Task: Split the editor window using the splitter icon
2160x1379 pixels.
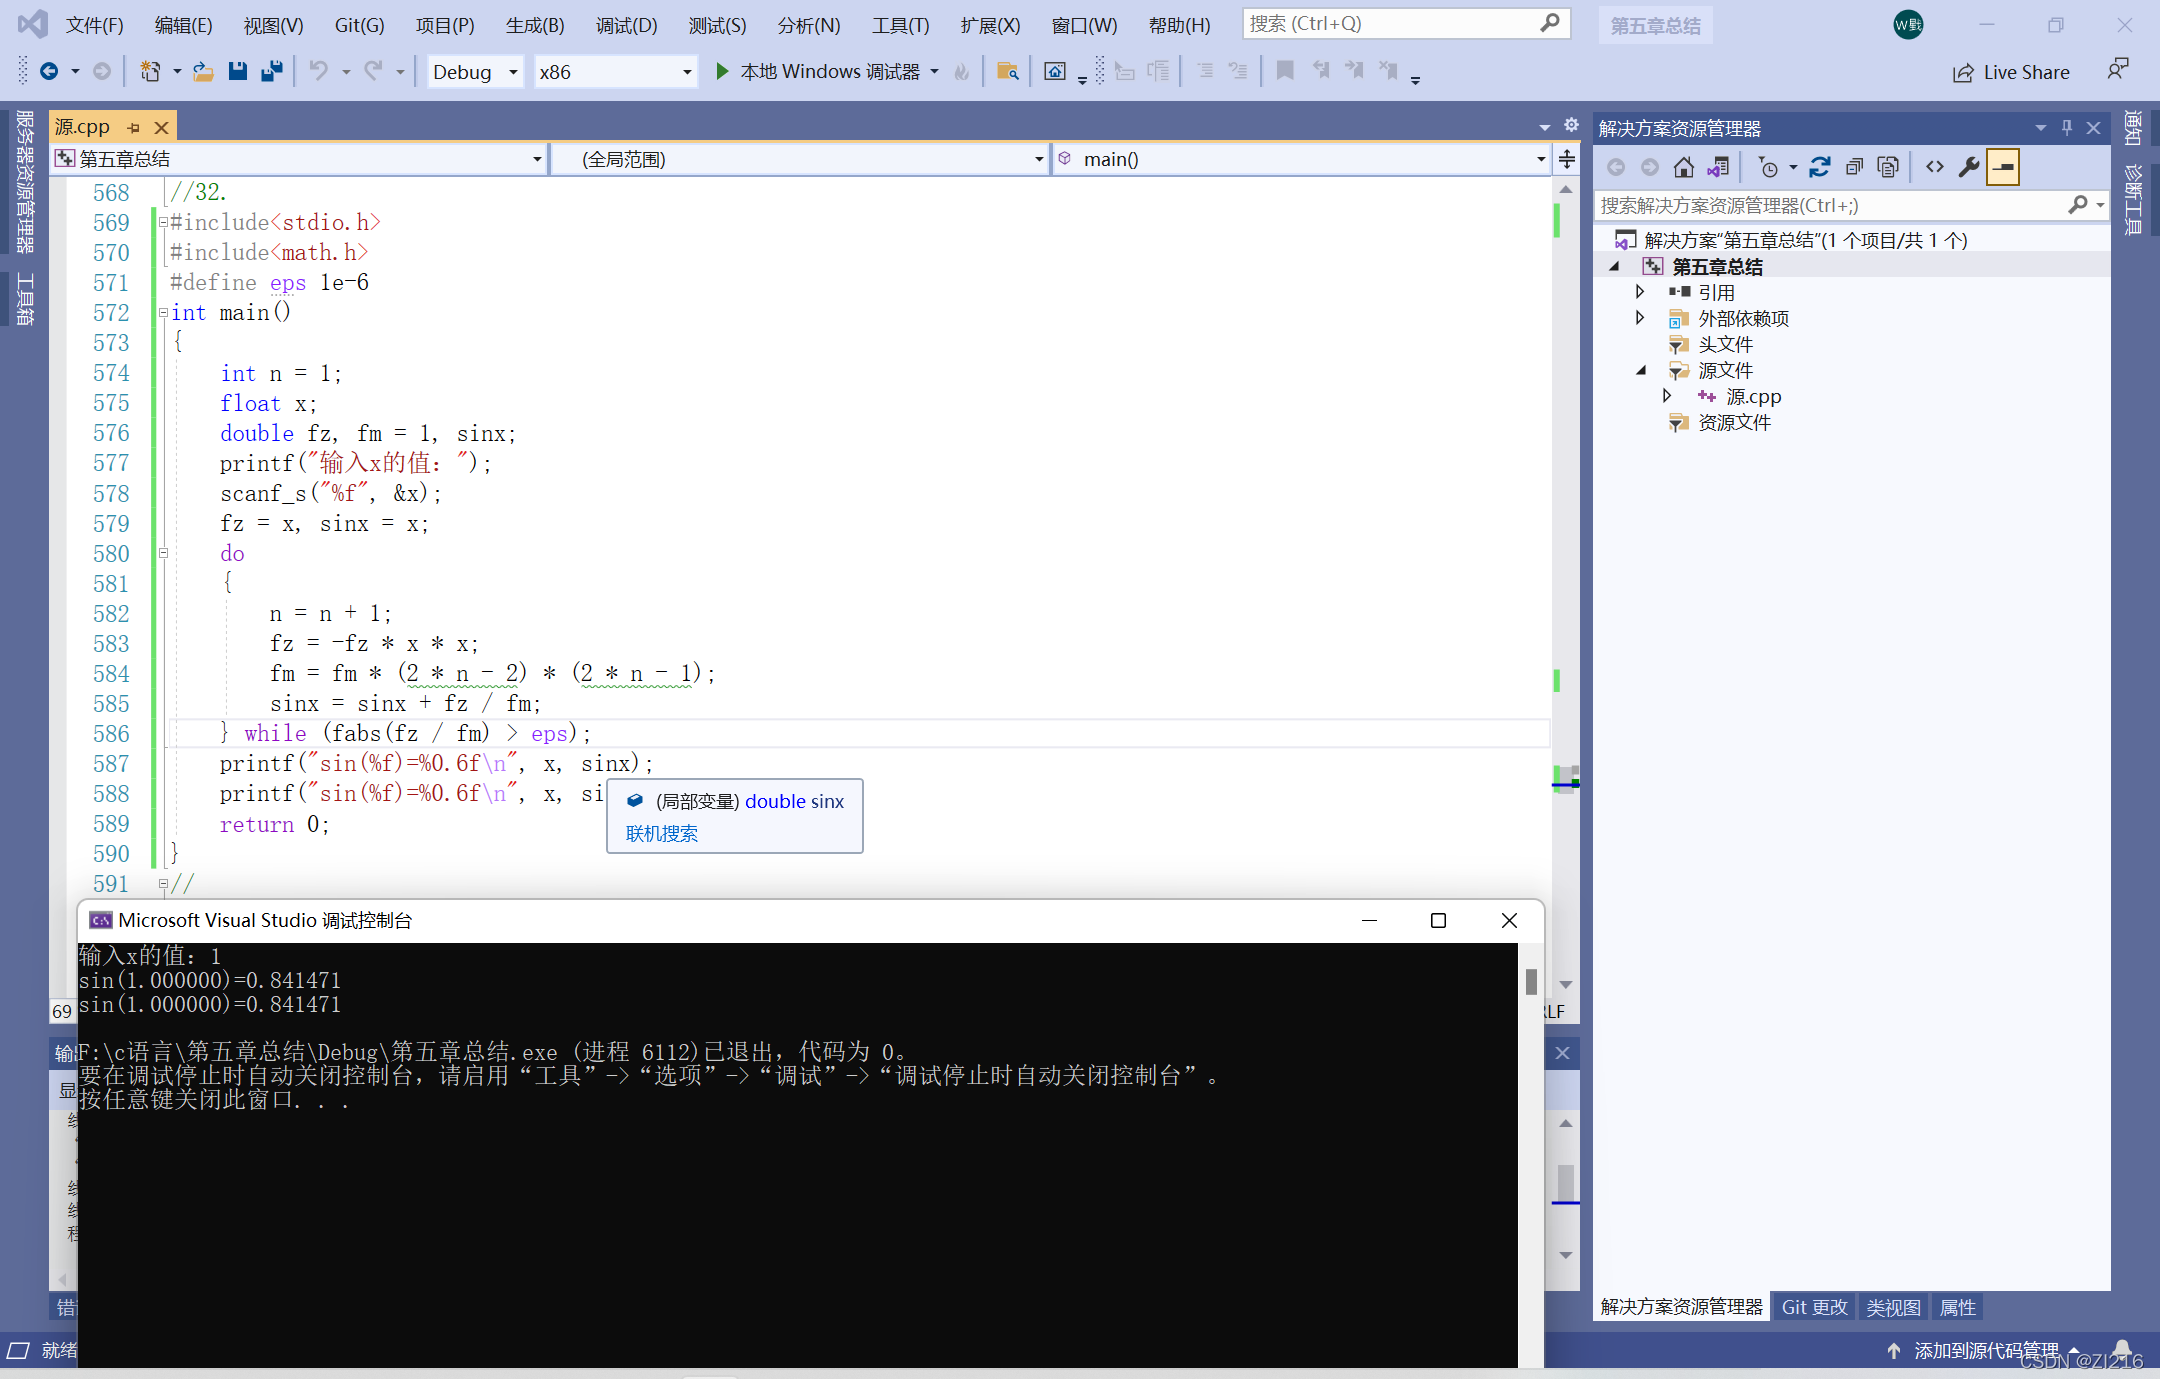Action: pyautogui.click(x=1567, y=159)
